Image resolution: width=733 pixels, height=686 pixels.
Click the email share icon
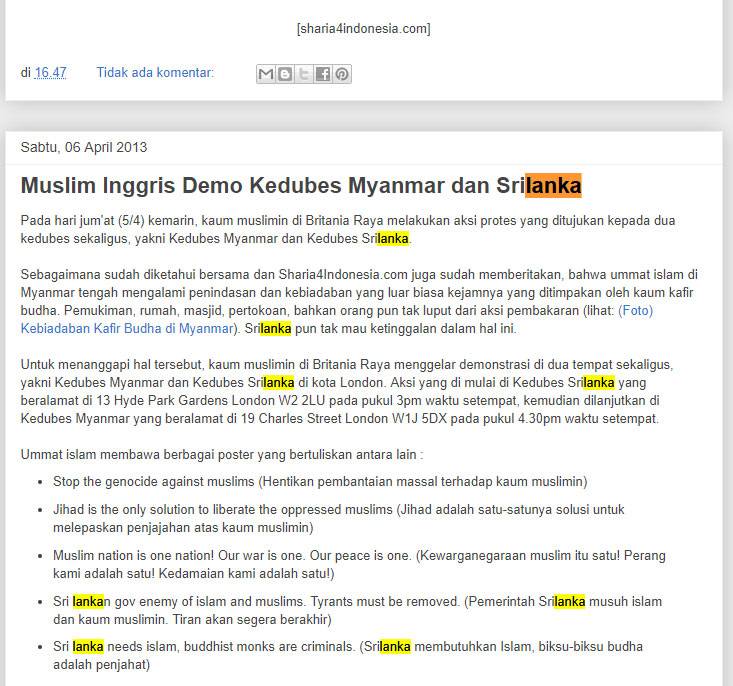pos(266,74)
